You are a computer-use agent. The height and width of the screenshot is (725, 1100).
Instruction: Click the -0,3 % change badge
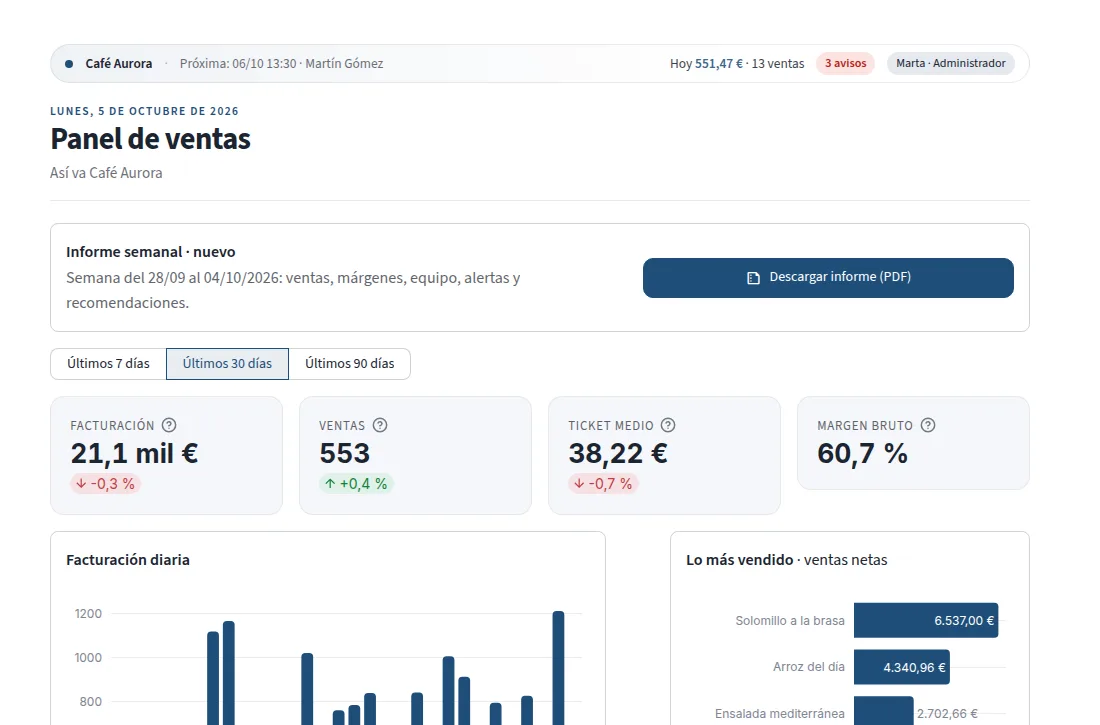tap(105, 484)
